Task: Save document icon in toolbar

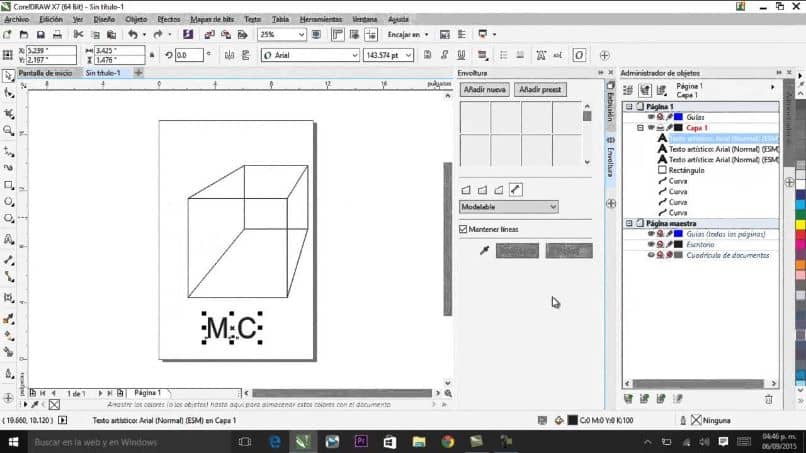Action: pyautogui.click(x=40, y=34)
